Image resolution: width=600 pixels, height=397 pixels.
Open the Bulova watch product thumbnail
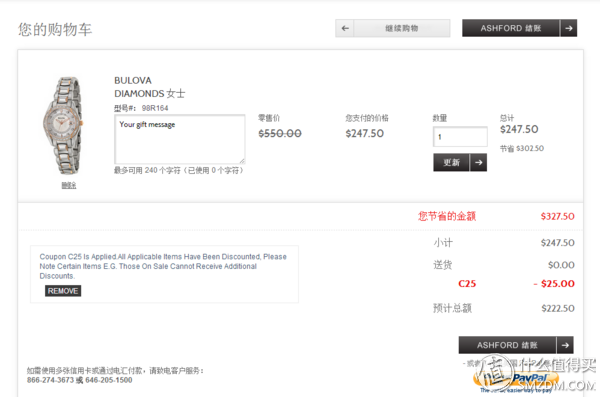62,126
